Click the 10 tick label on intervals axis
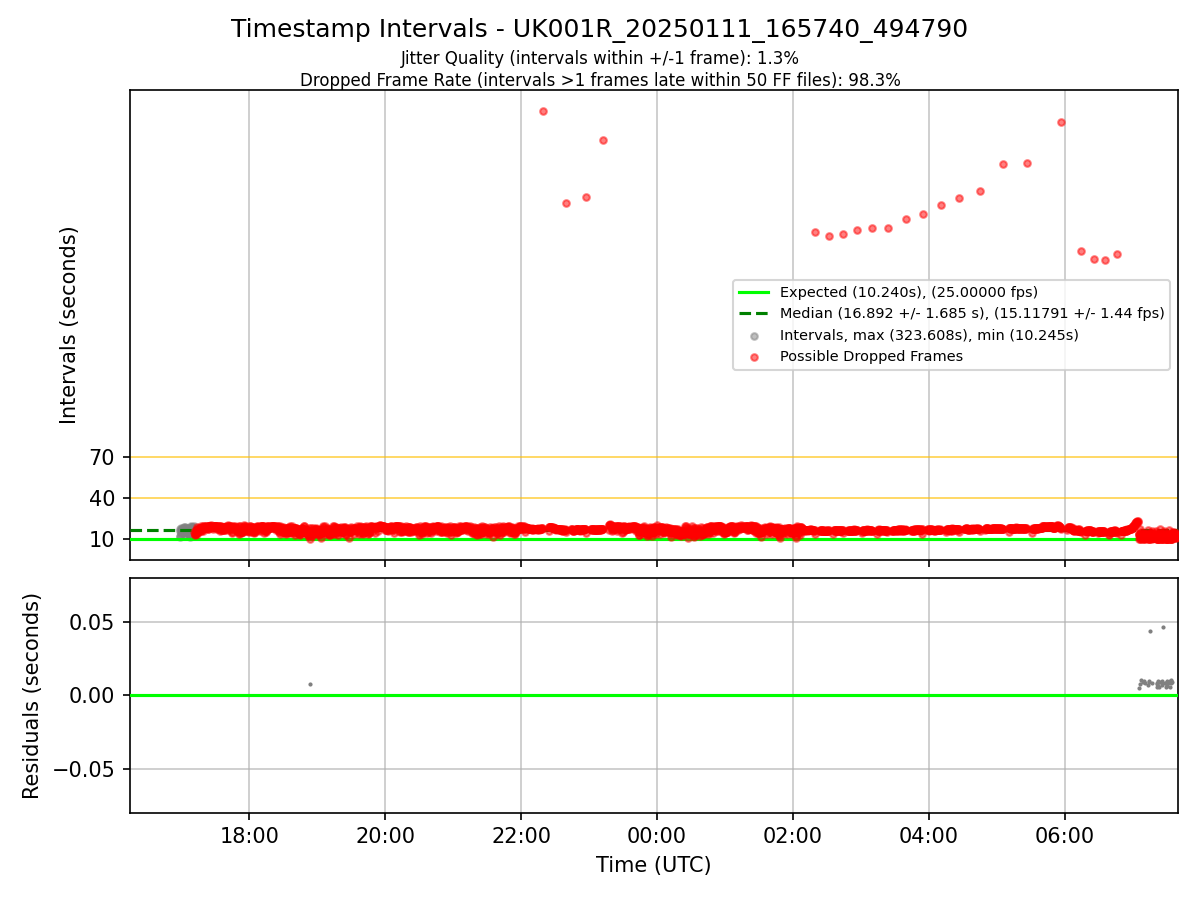 tap(103, 540)
